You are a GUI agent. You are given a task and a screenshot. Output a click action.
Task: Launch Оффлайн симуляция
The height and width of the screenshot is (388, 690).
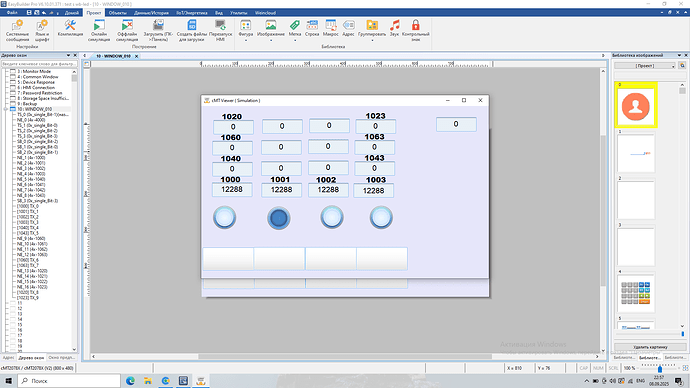pos(127,25)
